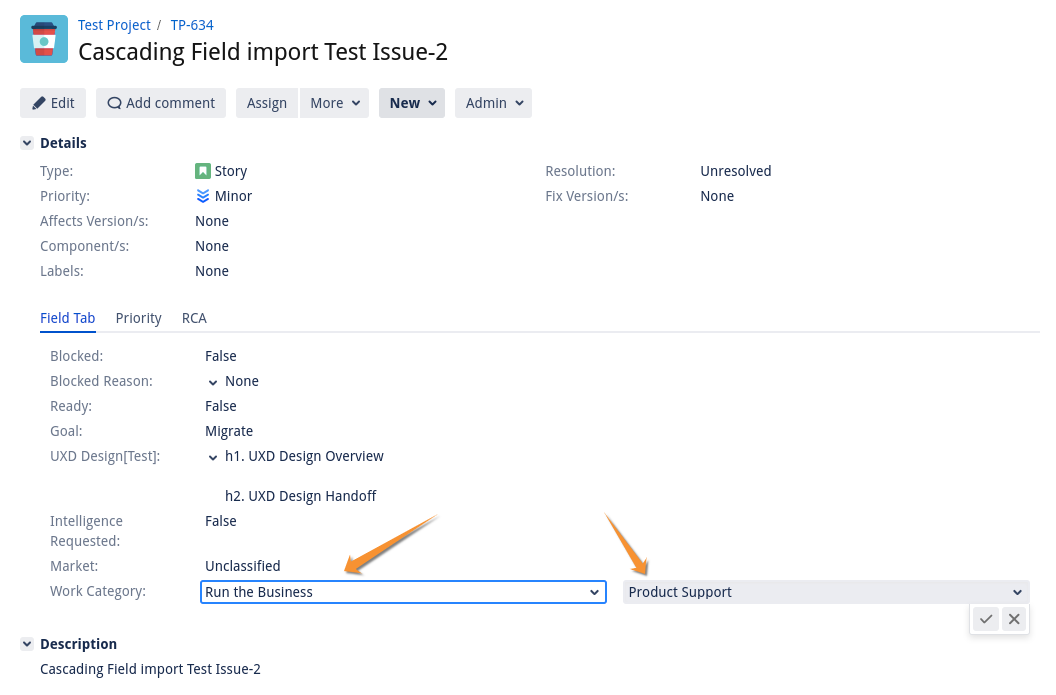Open the Test Project breadcrumb link
The image size is (1056, 695).
[x=114, y=25]
